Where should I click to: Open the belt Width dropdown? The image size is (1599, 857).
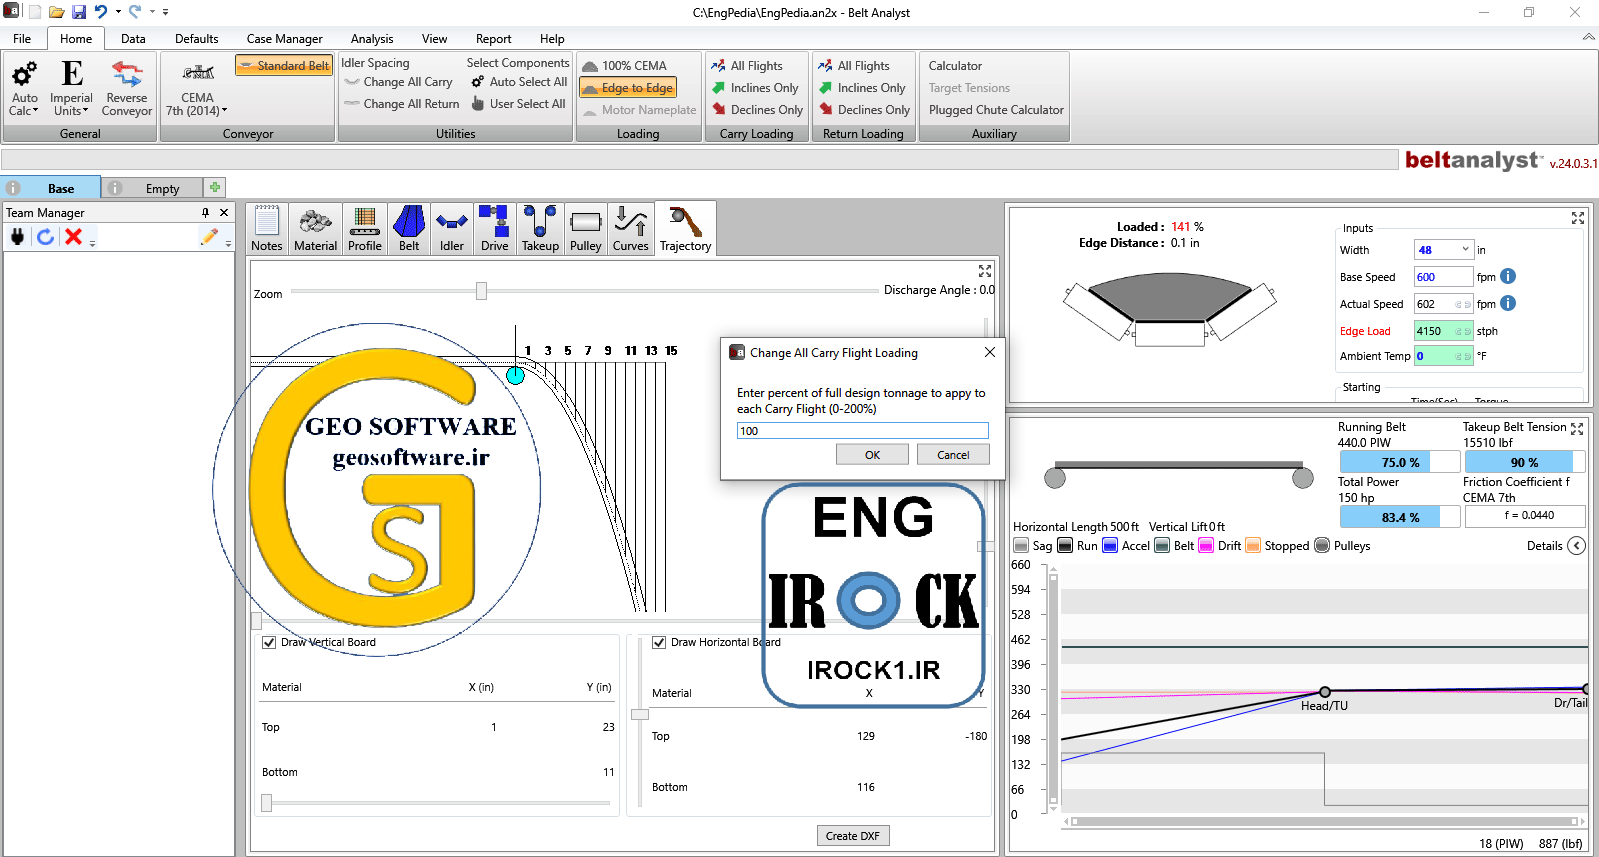pyautogui.click(x=1466, y=250)
